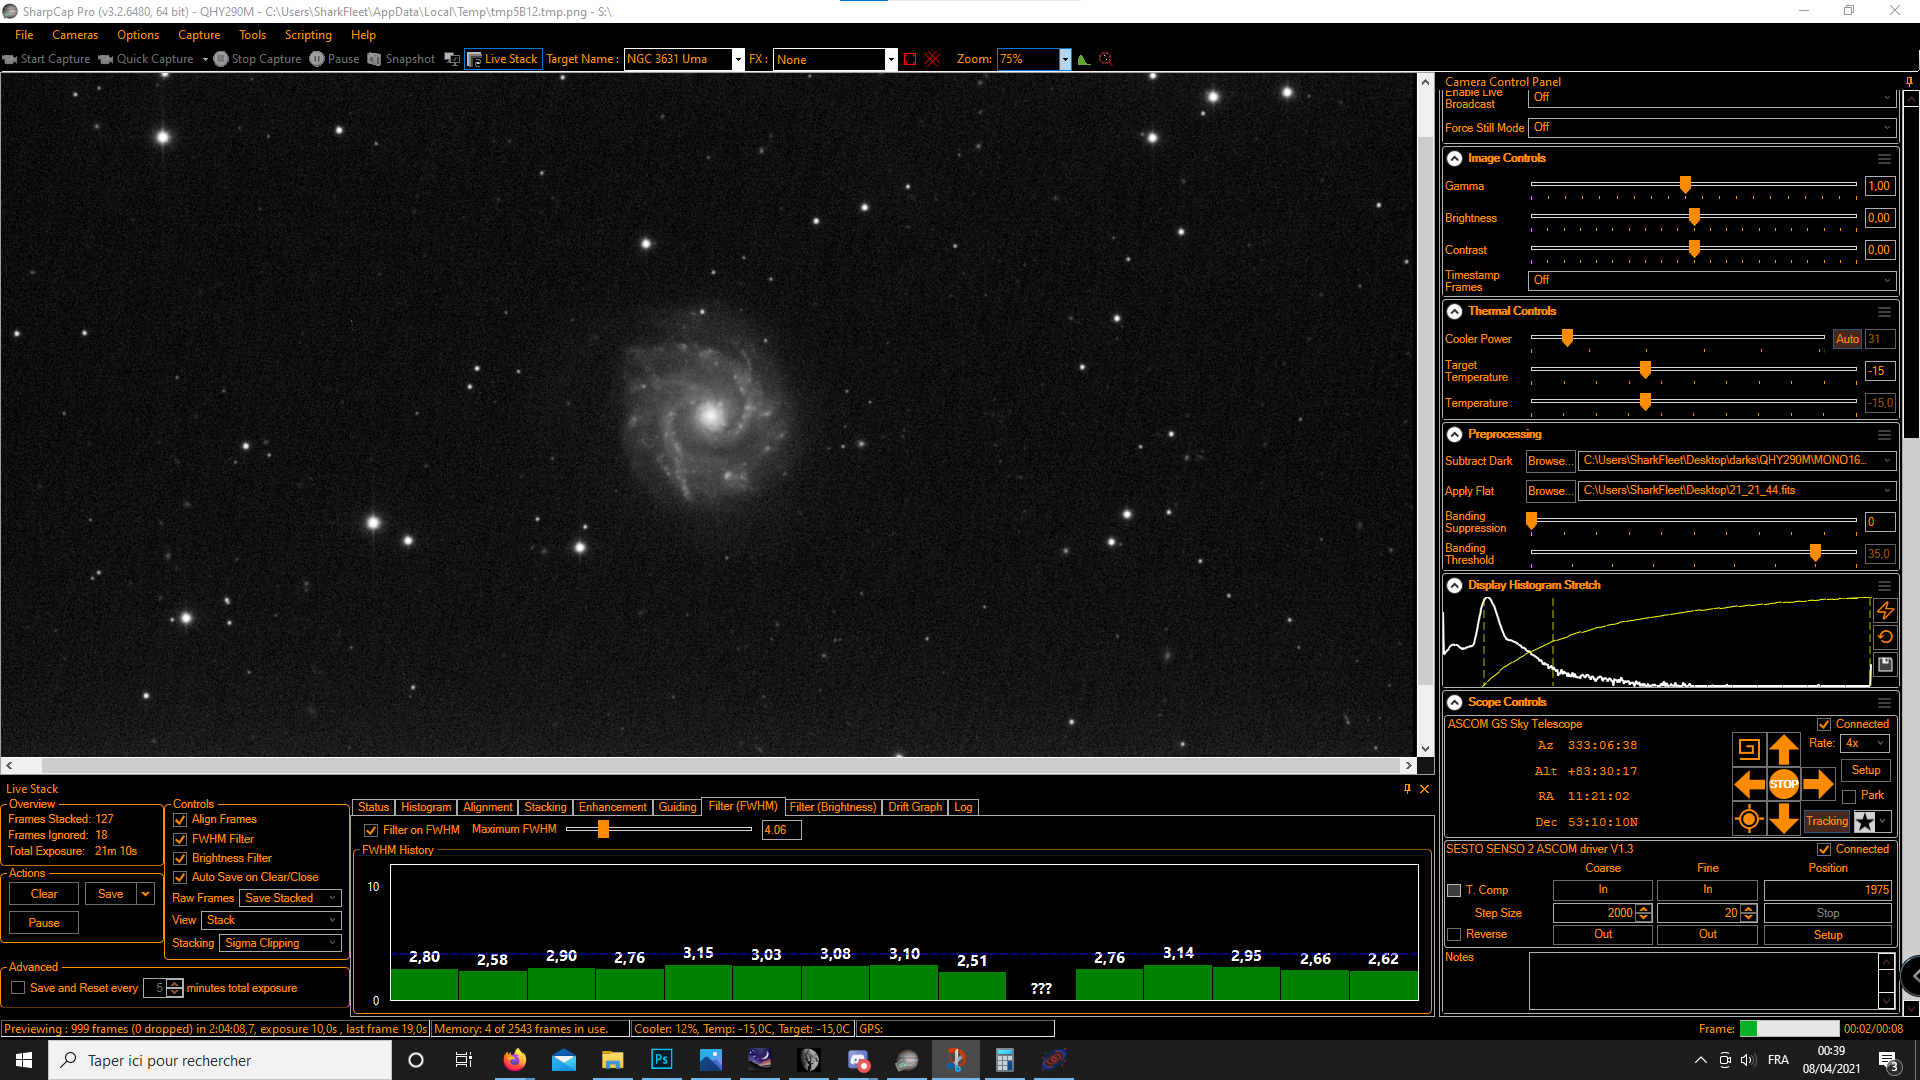The image size is (1920, 1080).
Task: Open the Scripting menu
Action: (307, 35)
